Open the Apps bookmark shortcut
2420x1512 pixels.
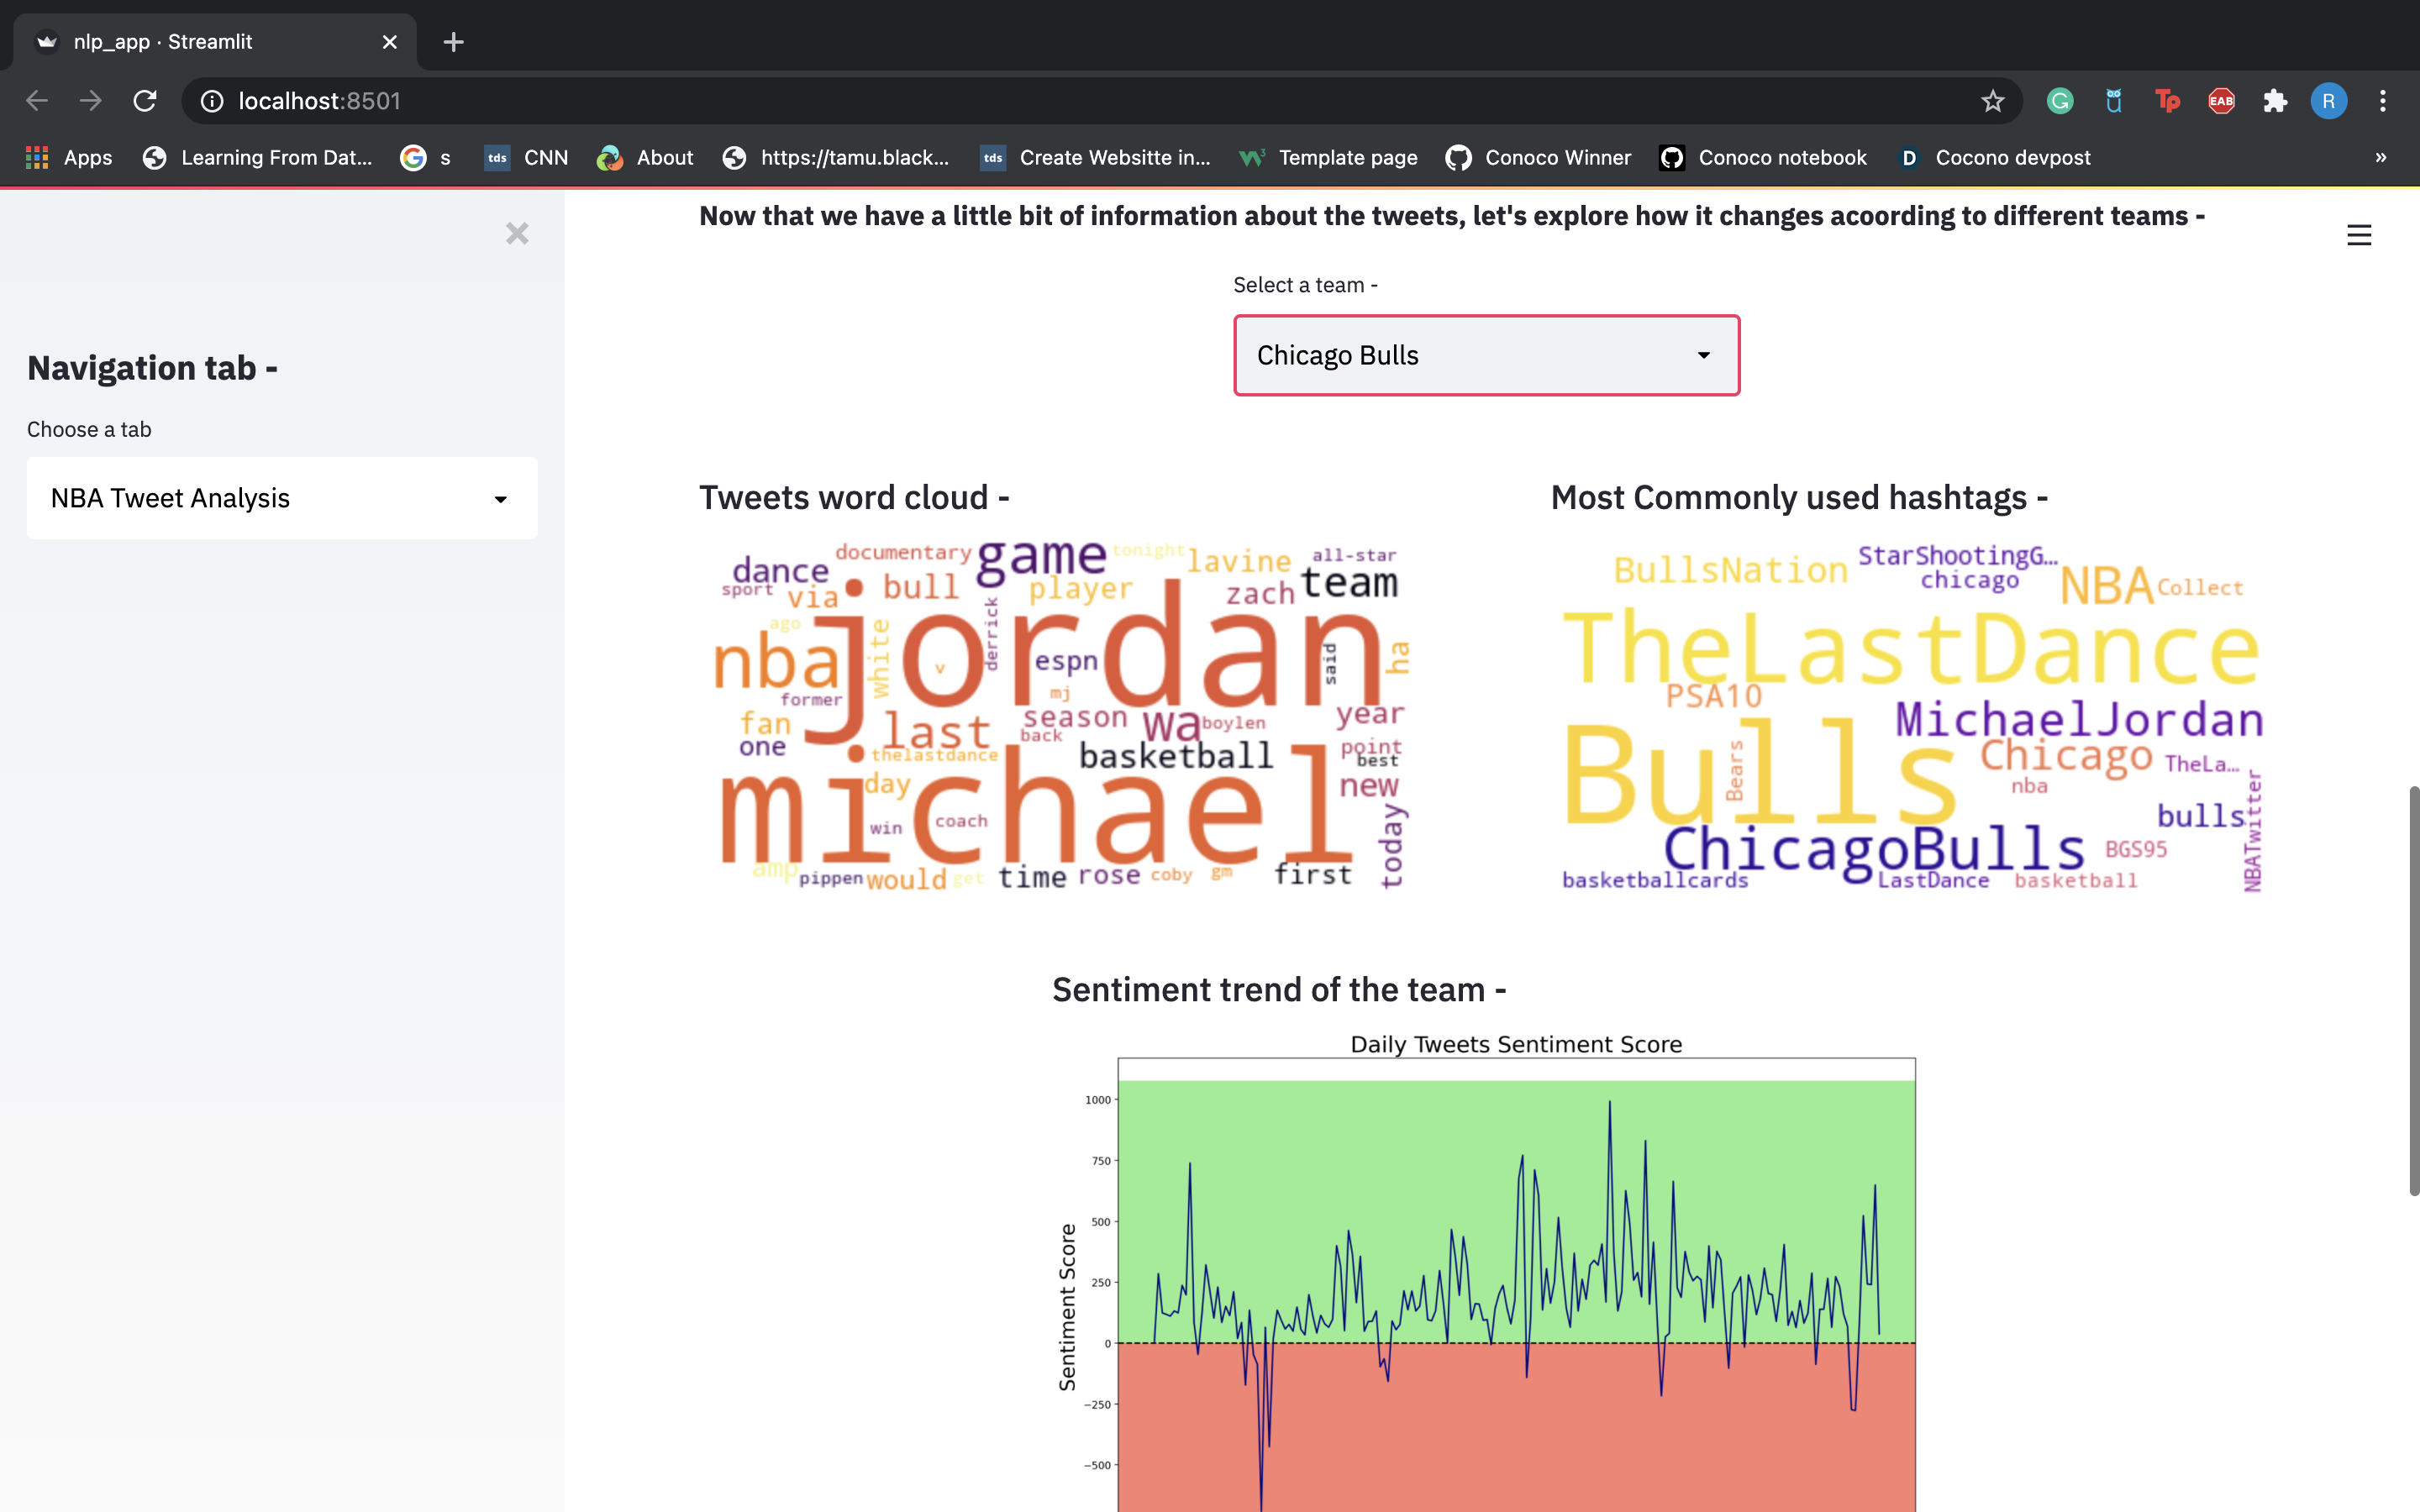click(x=68, y=158)
